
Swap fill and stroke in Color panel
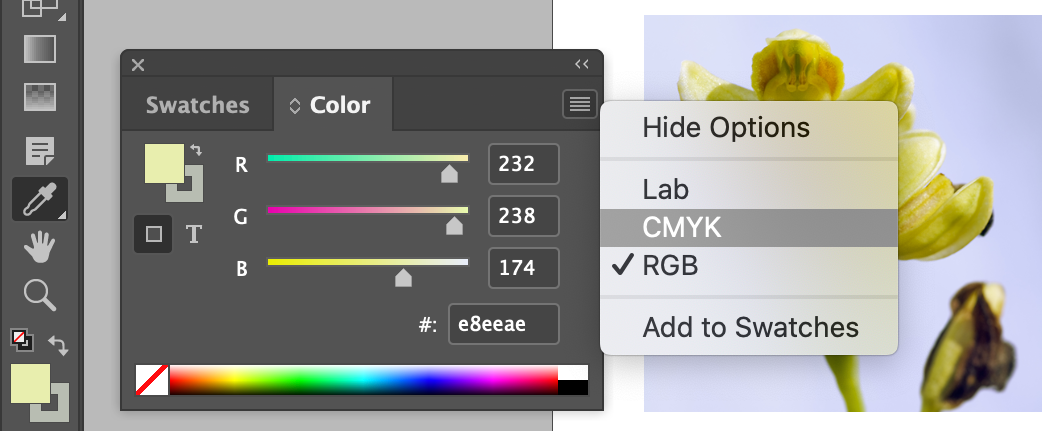[x=196, y=150]
